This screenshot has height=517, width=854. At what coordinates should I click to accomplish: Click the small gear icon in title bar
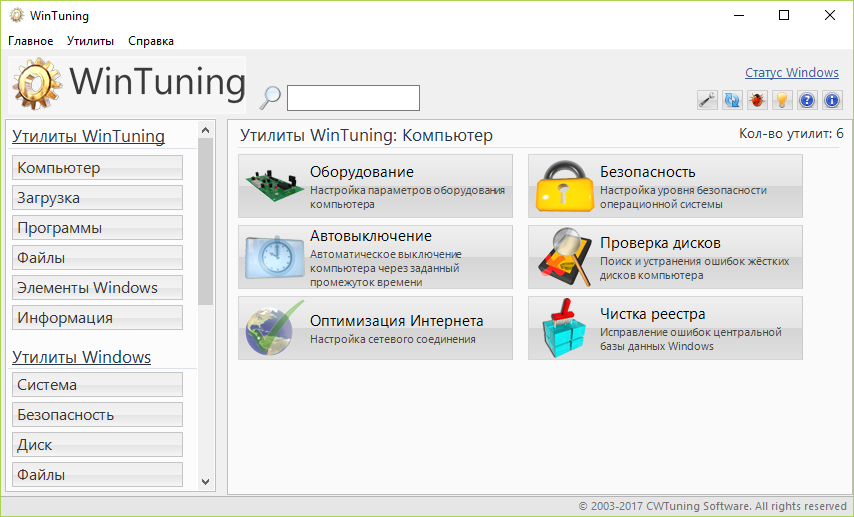[x=17, y=16]
